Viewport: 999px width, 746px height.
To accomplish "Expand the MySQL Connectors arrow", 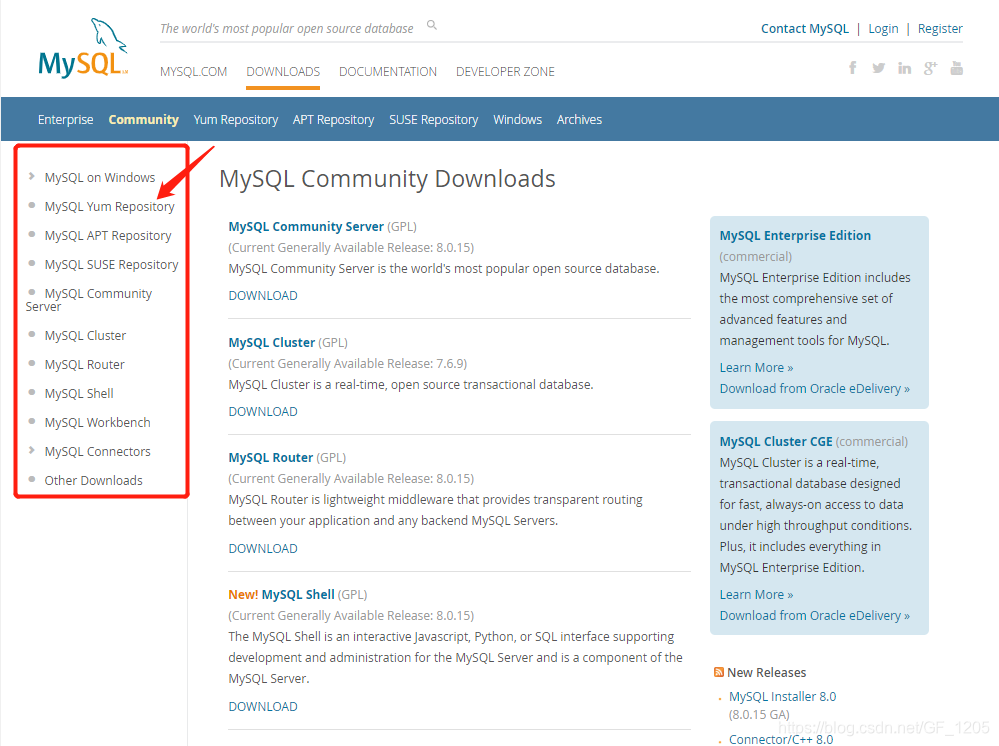I will (x=32, y=450).
